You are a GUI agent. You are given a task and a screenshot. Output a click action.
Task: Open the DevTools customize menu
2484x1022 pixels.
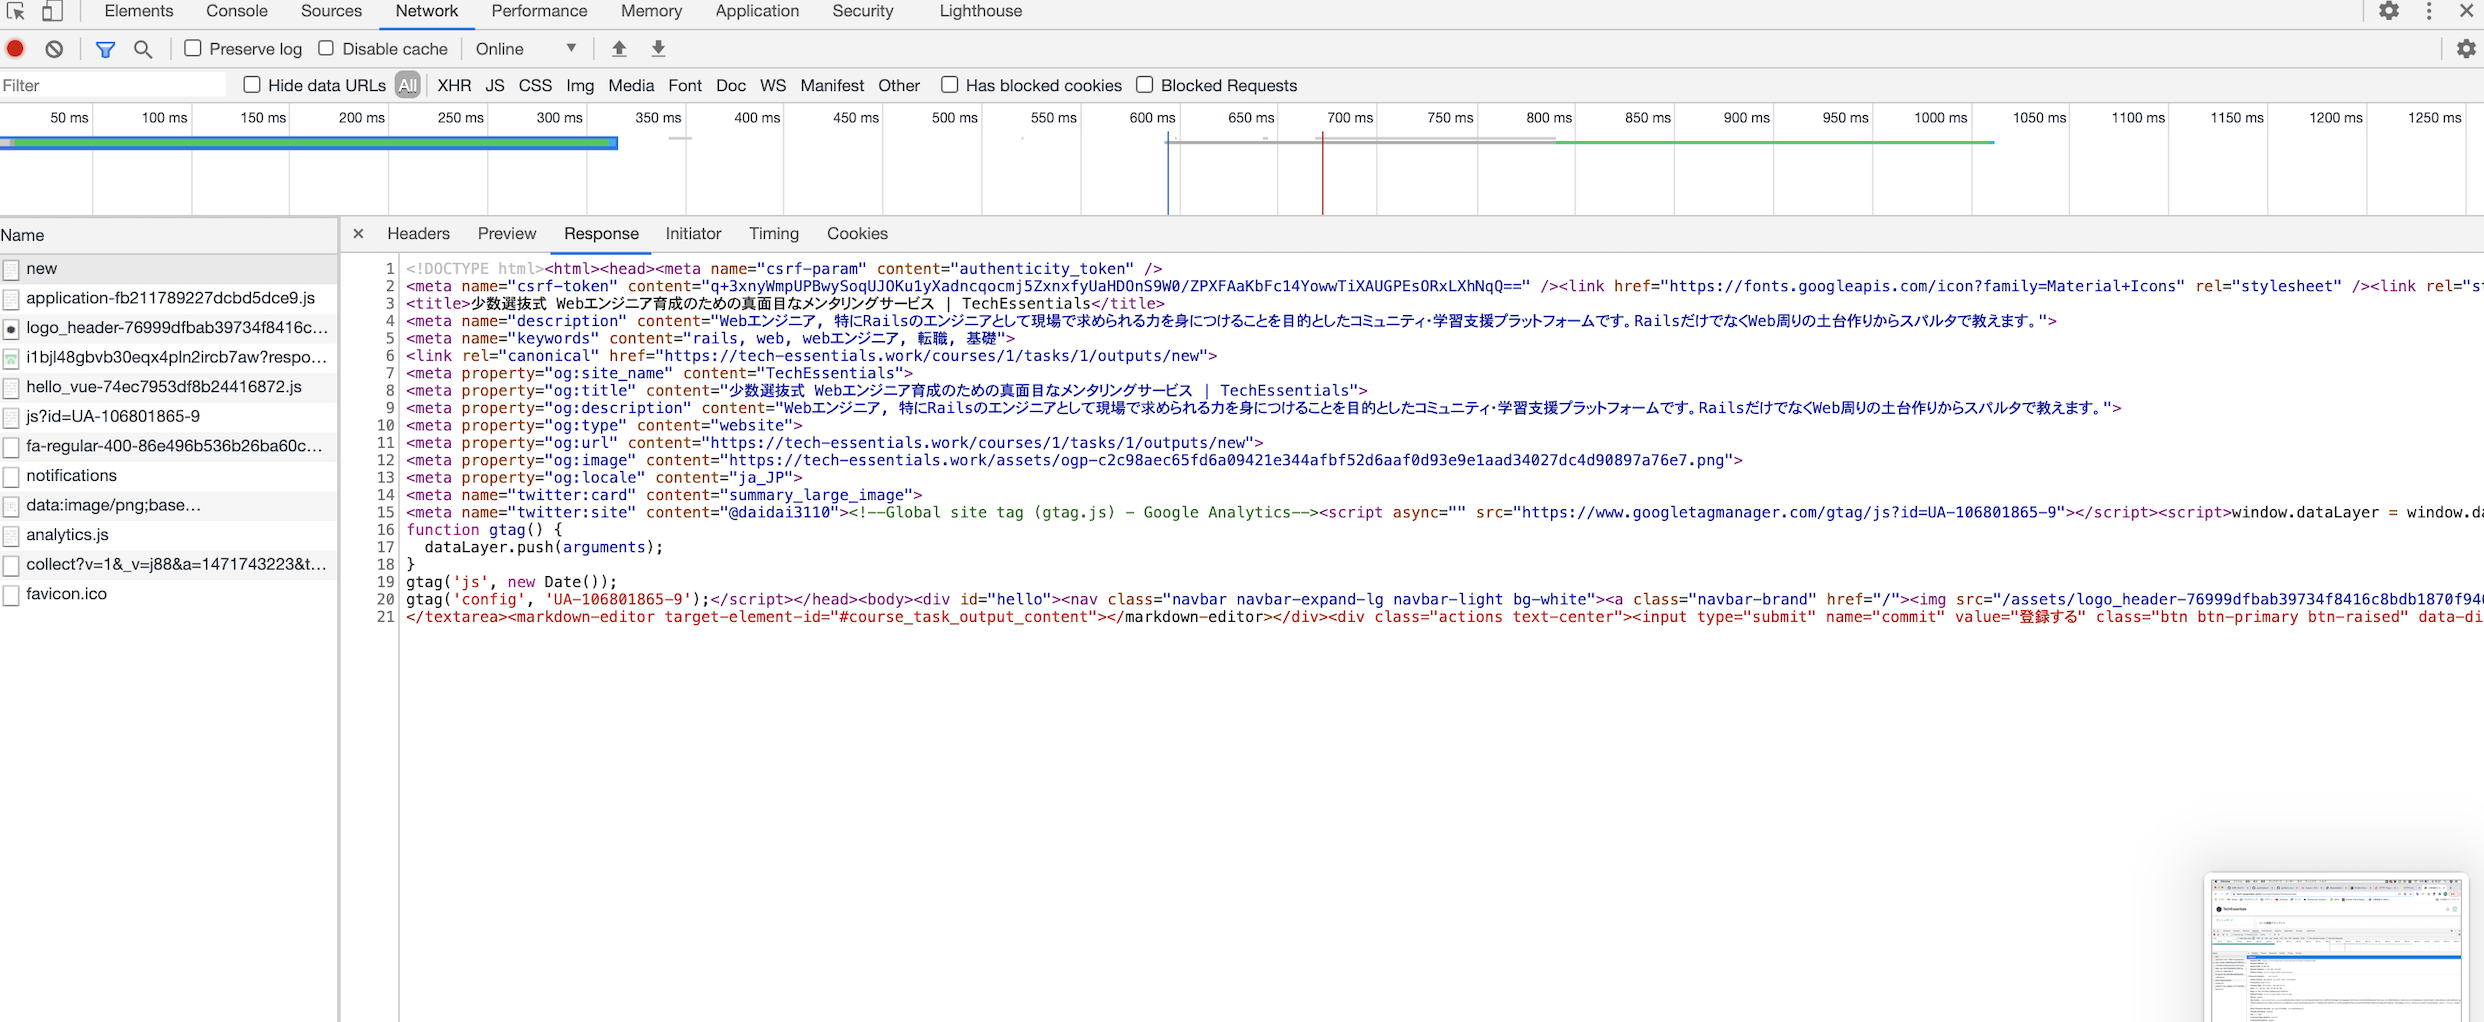pos(2429,11)
